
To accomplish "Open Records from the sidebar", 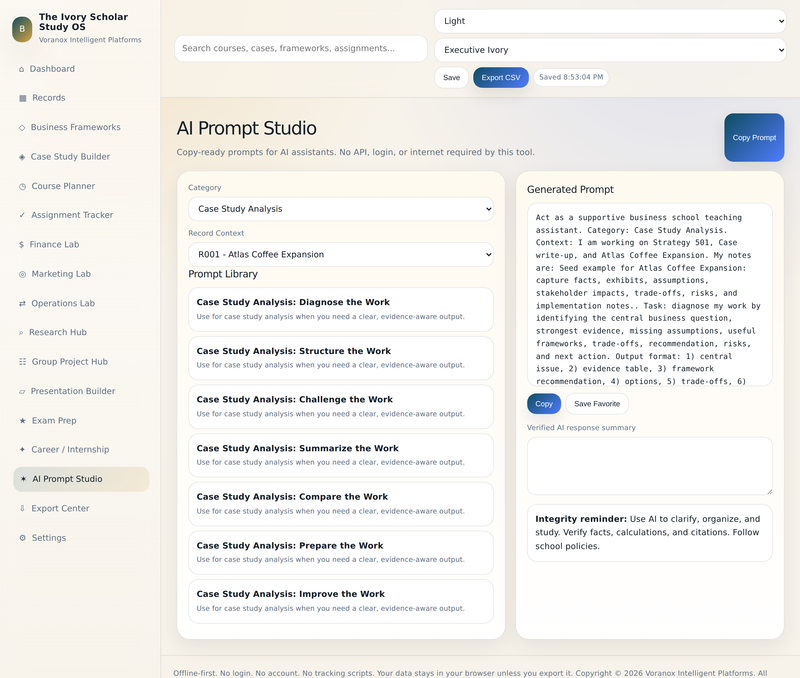I will [x=81, y=98].
